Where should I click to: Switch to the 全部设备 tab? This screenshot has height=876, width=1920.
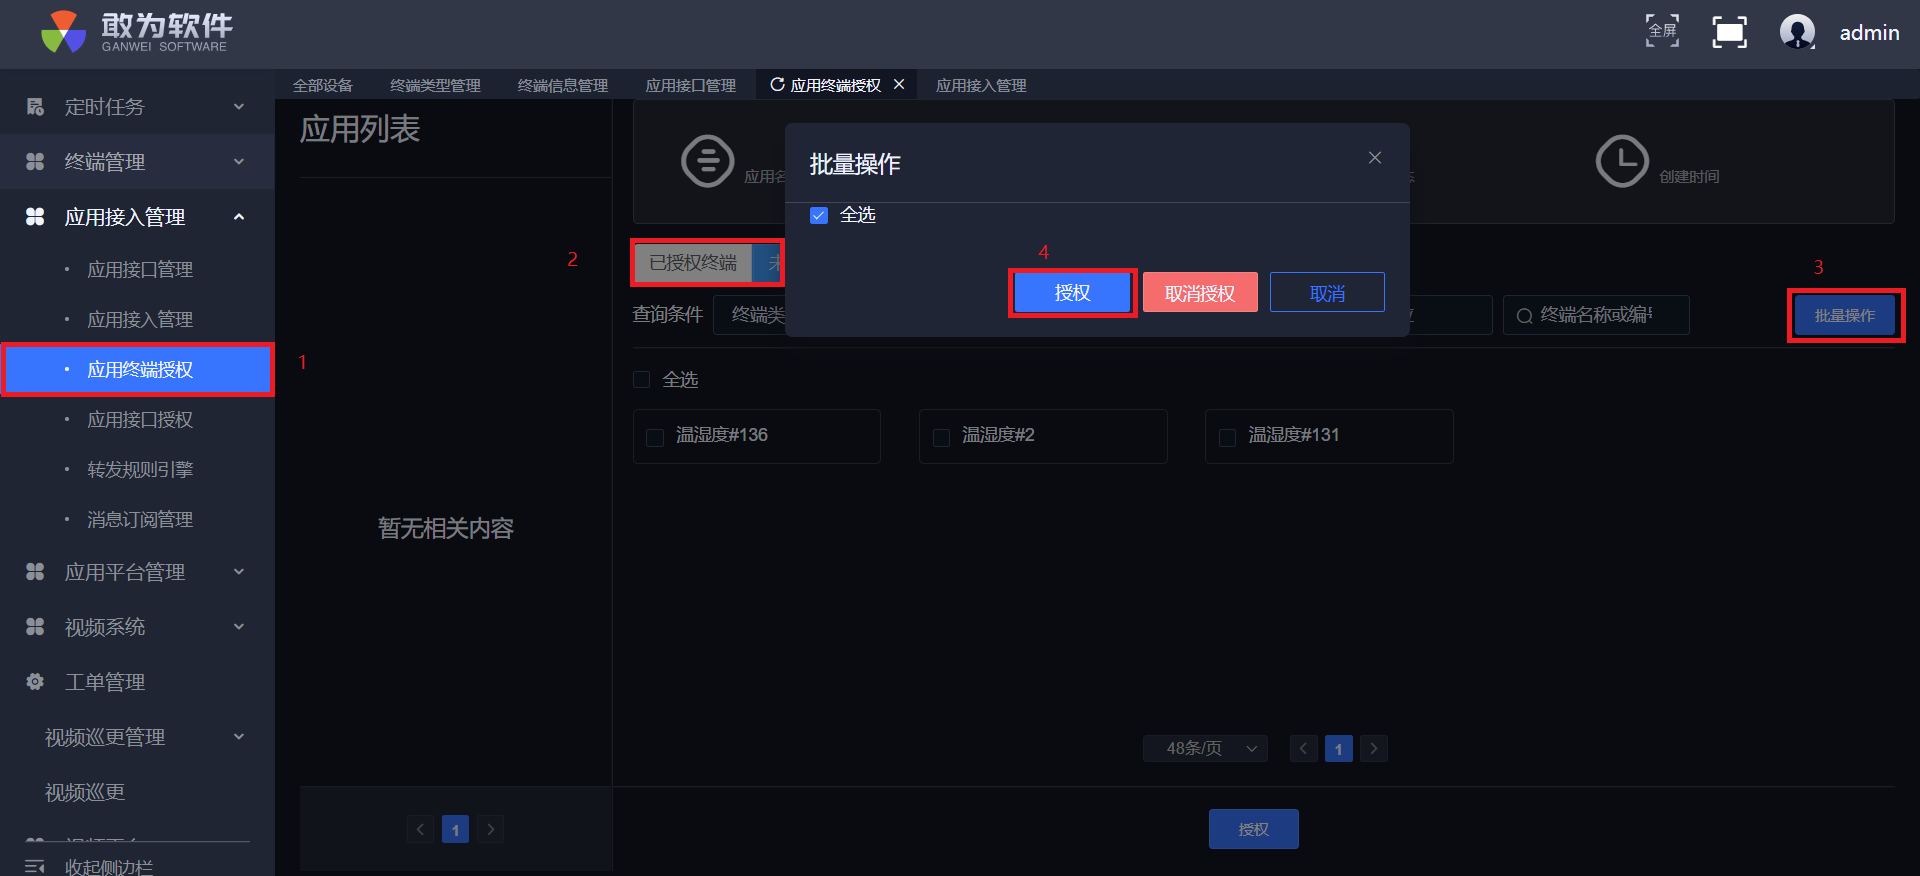[x=323, y=85]
